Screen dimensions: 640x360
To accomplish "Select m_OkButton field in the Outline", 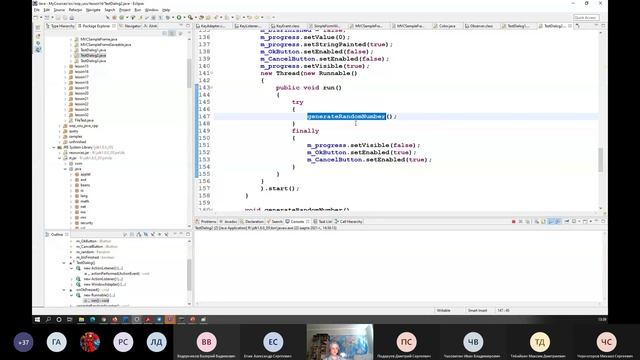I will (x=93, y=241).
